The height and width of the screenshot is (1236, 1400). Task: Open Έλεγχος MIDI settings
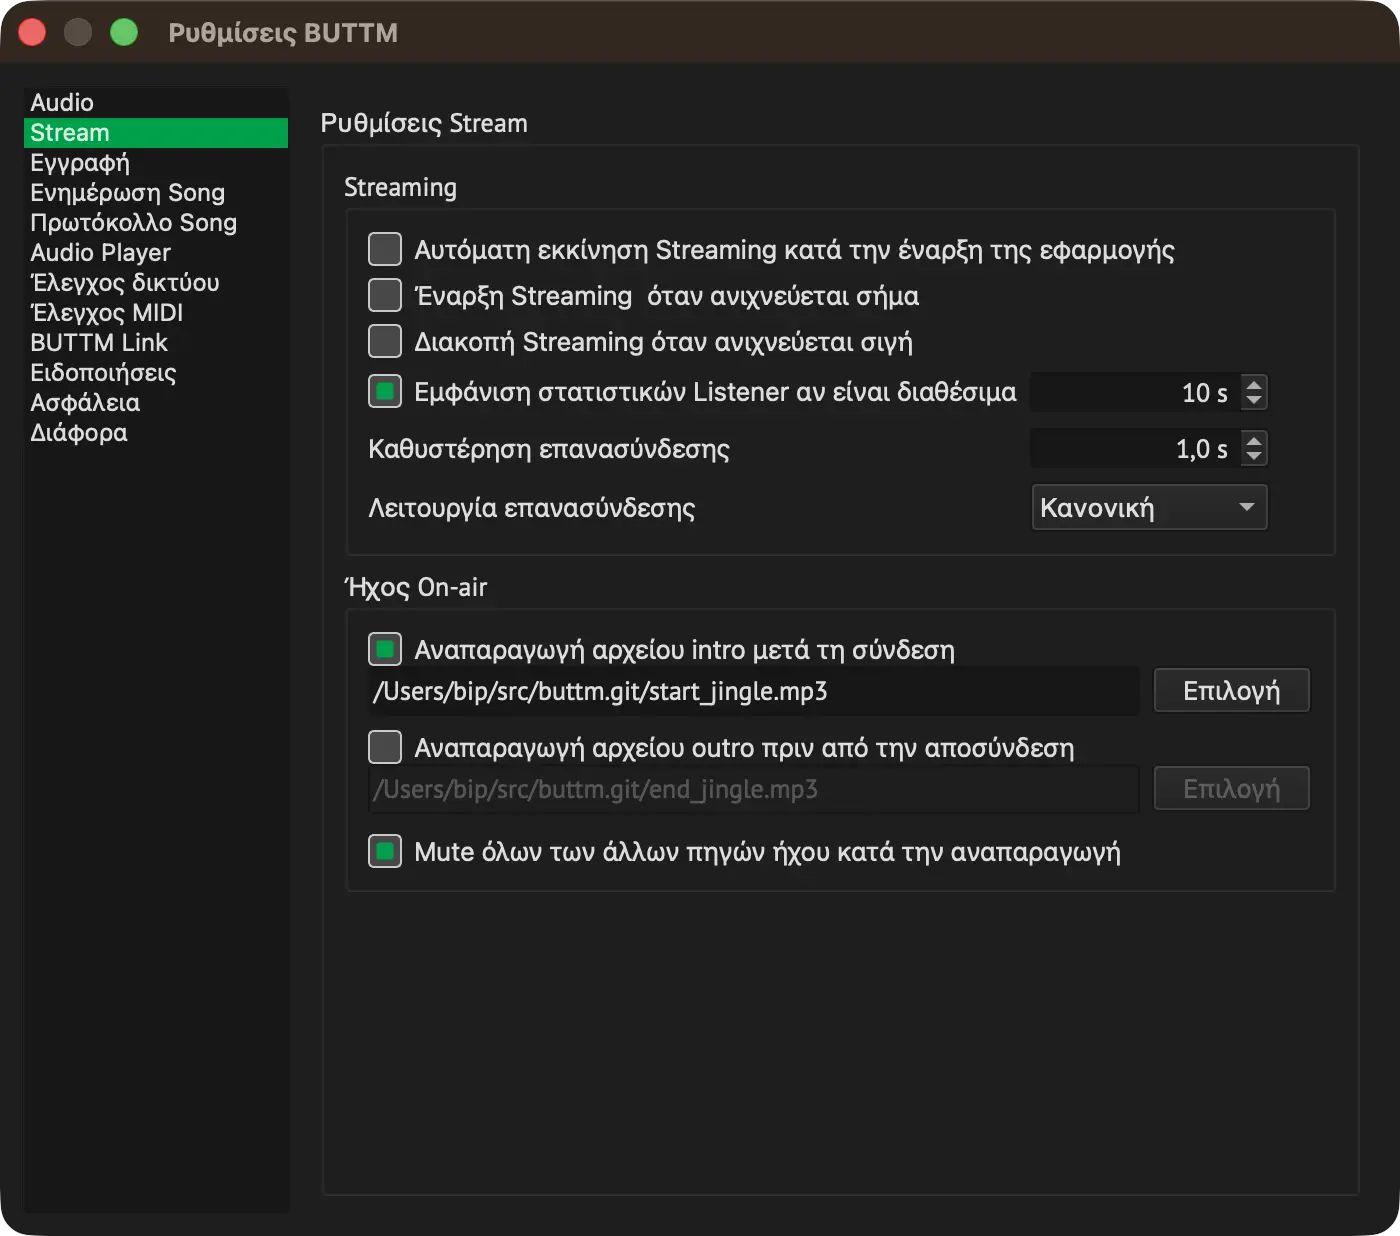(156, 313)
